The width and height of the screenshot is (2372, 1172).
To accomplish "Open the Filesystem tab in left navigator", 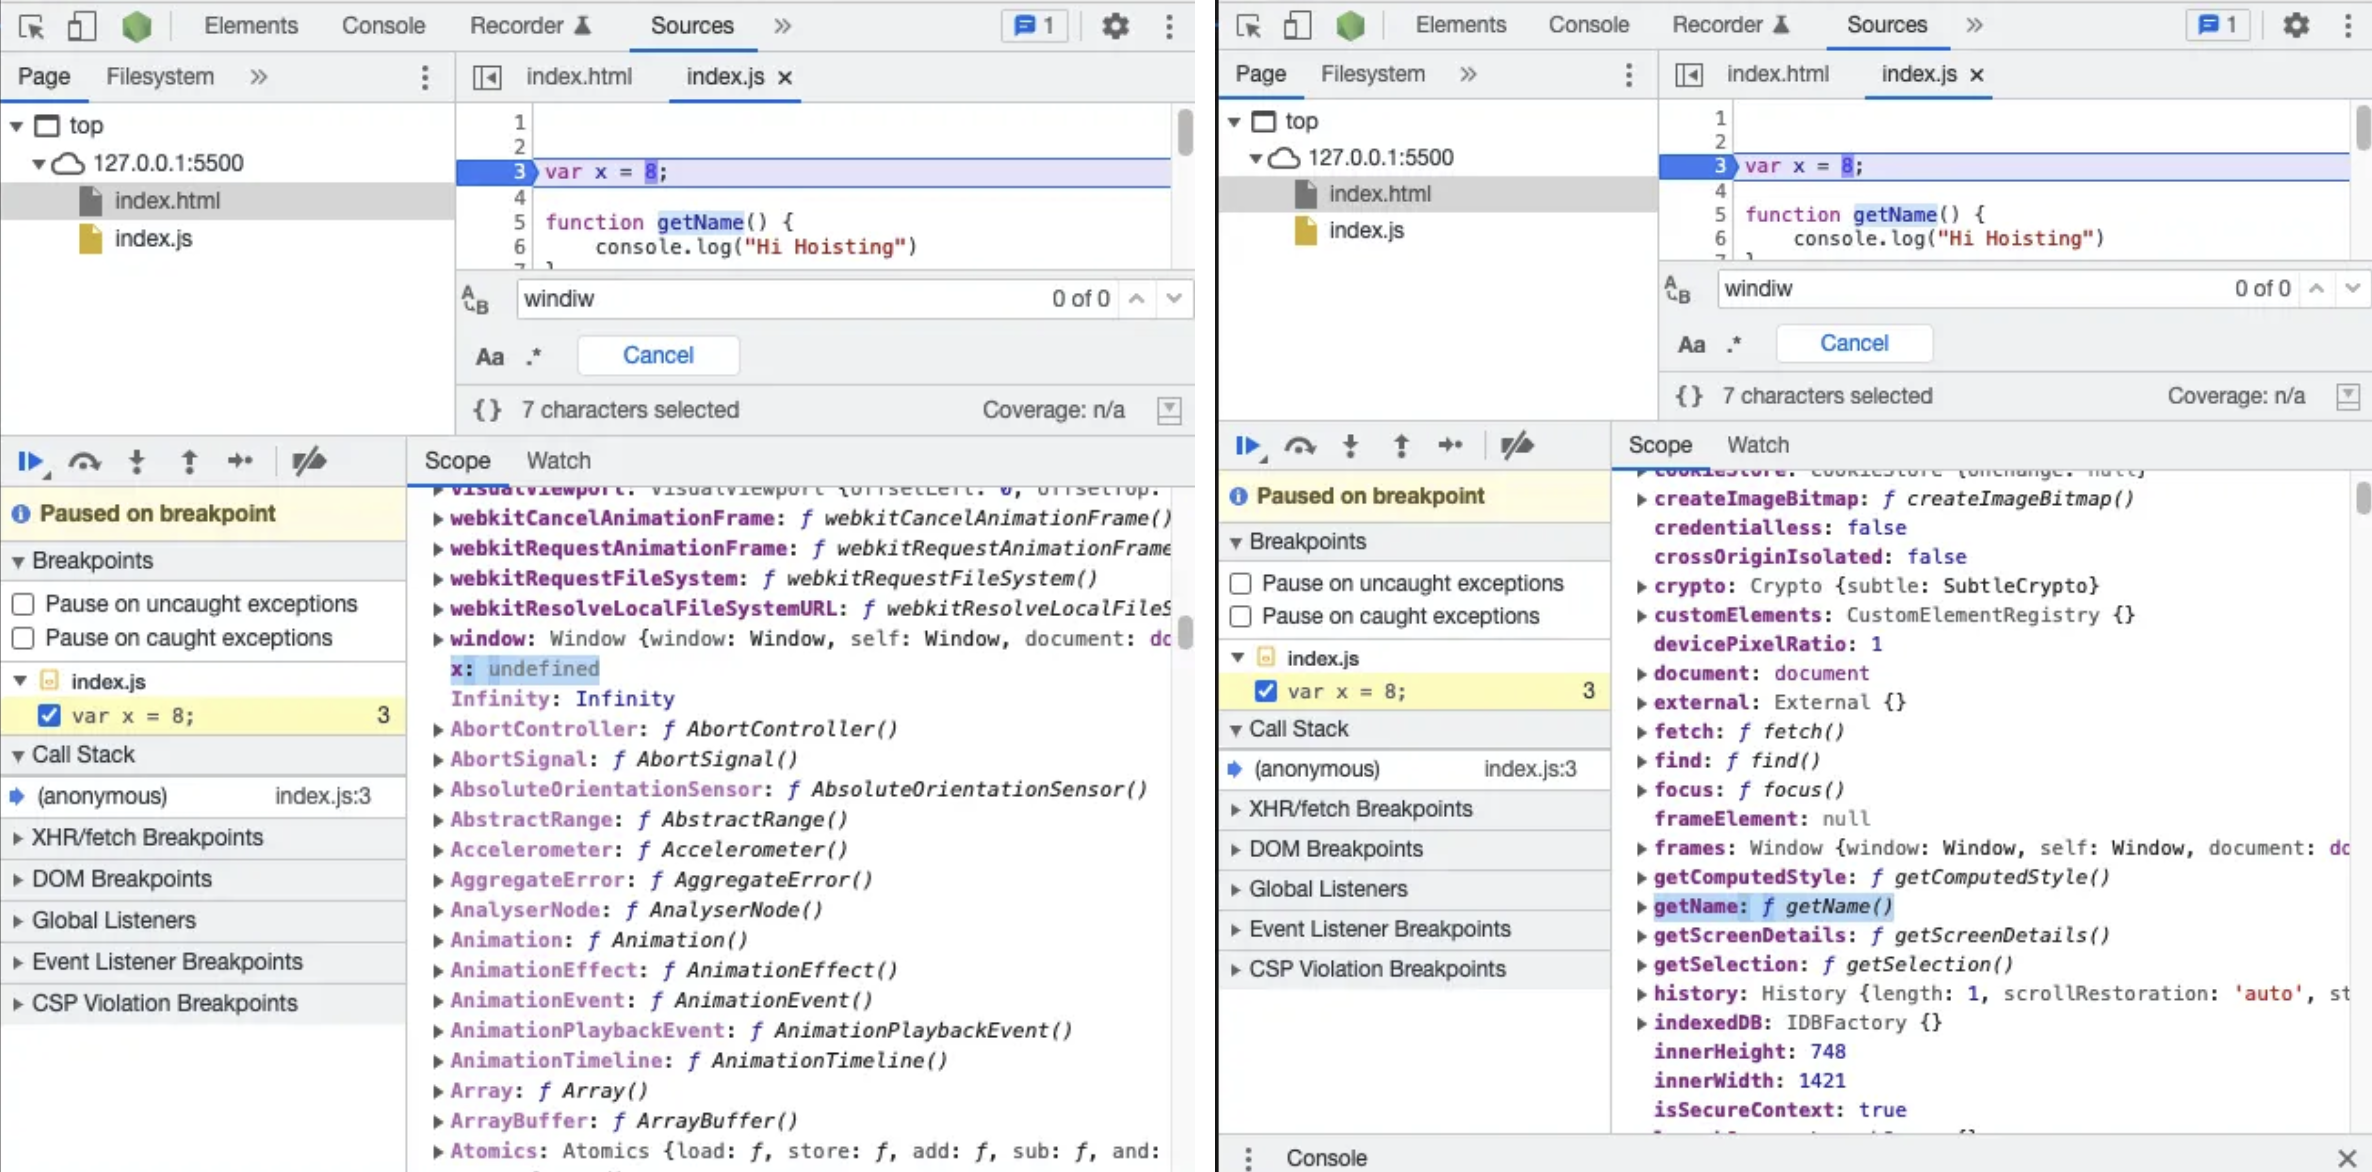I will coord(160,77).
